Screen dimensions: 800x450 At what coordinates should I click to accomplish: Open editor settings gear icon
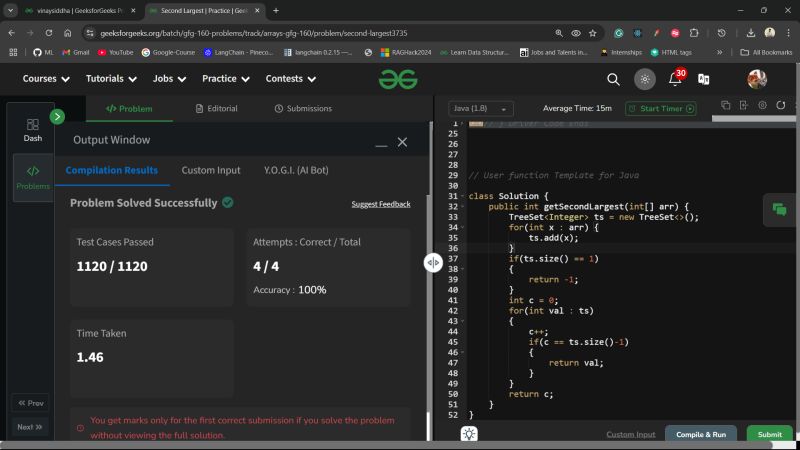pos(763,105)
